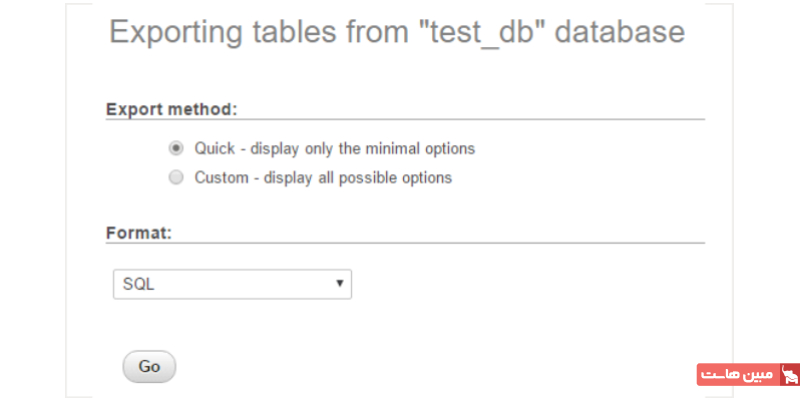Click the "Quick - display only the minimal options" label
This screenshot has width=800, height=400.
[334, 149]
